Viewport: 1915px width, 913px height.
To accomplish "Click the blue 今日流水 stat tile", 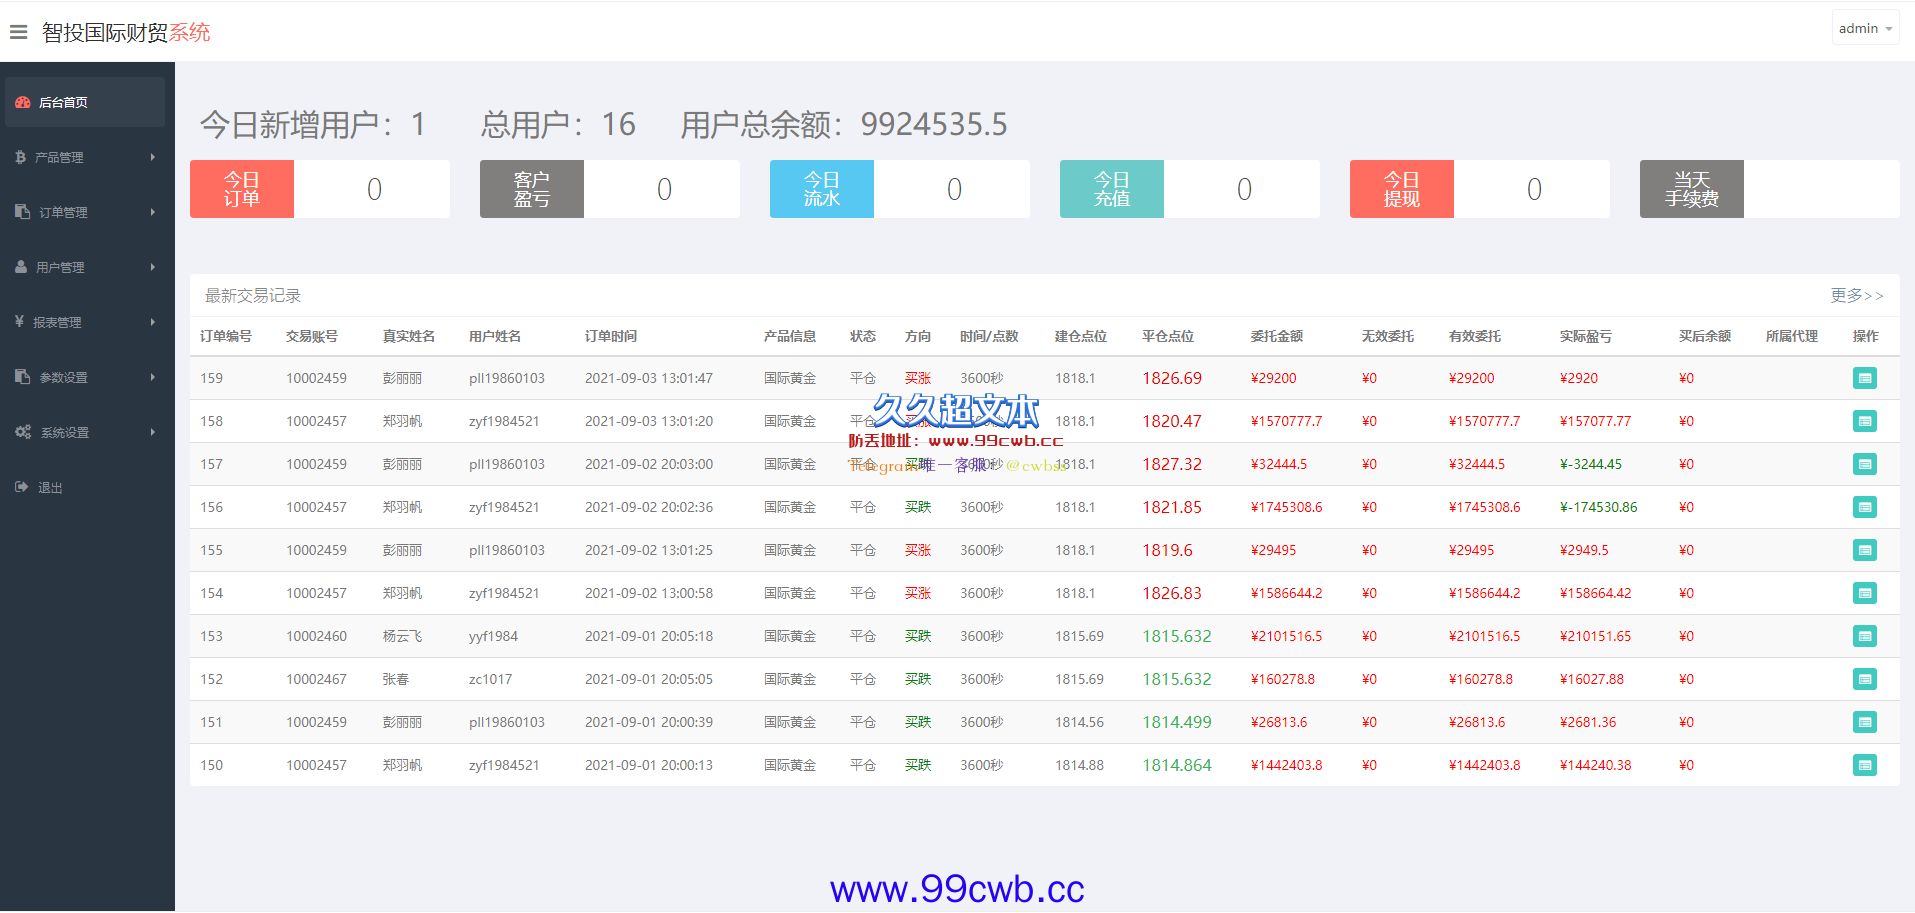I will click(822, 189).
